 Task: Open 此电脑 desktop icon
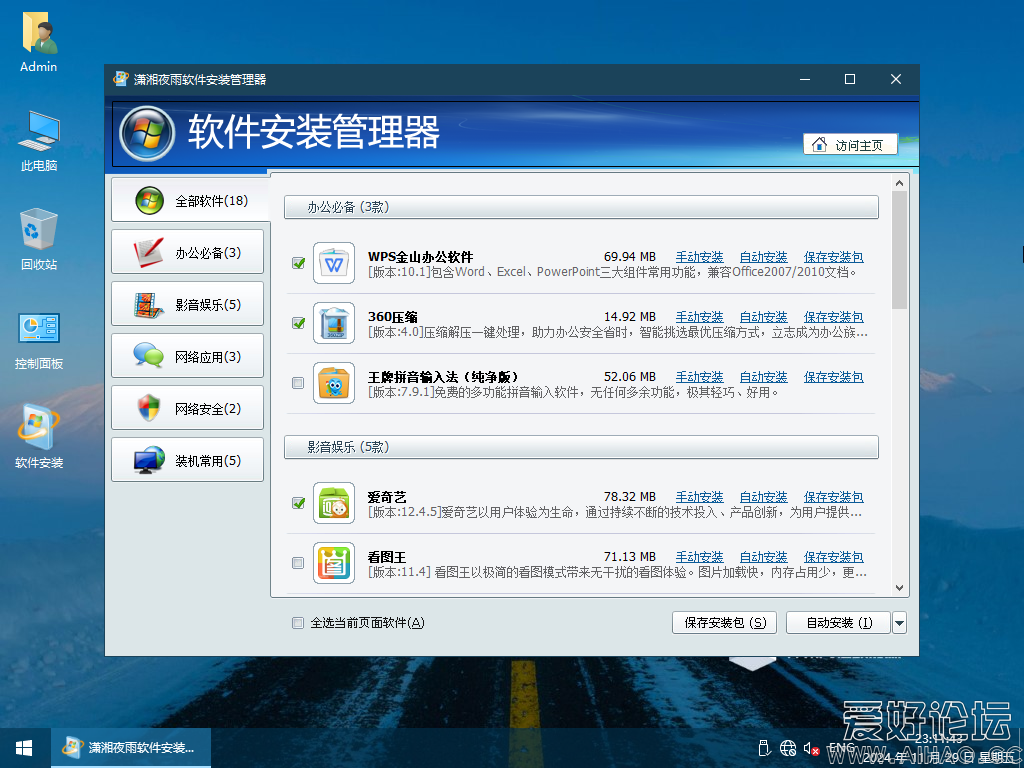39,141
